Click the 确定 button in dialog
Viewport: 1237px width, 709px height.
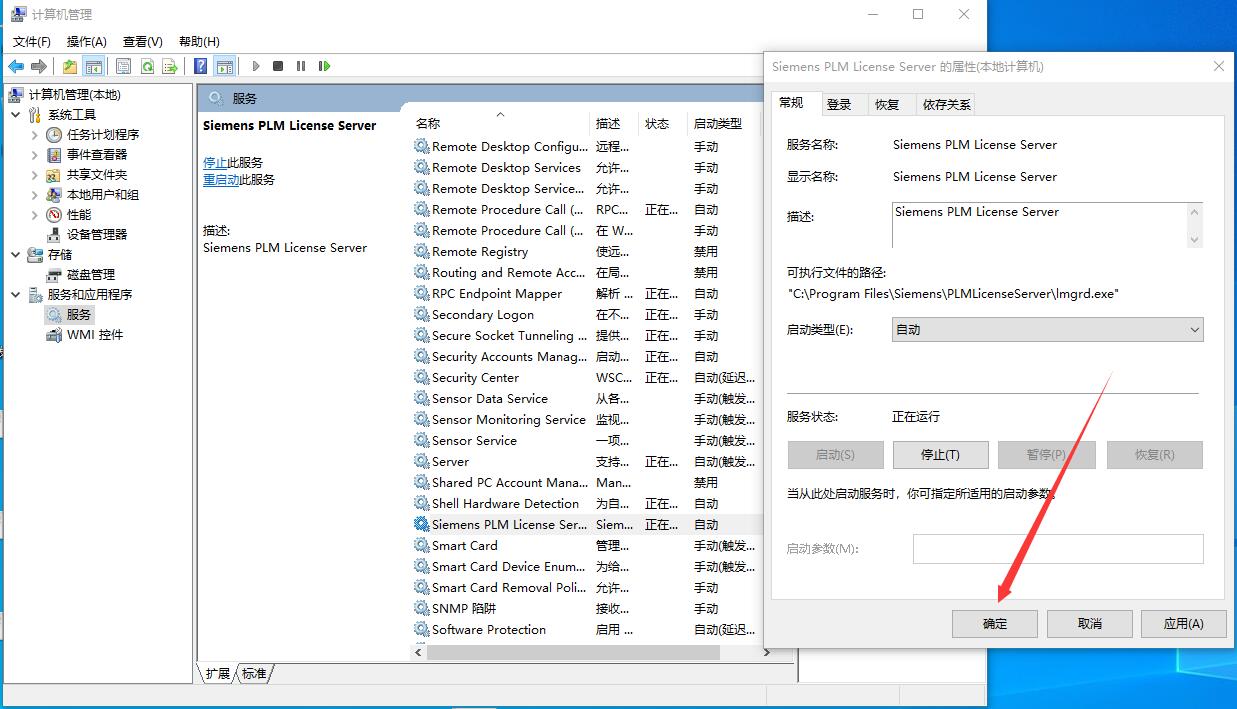(994, 623)
